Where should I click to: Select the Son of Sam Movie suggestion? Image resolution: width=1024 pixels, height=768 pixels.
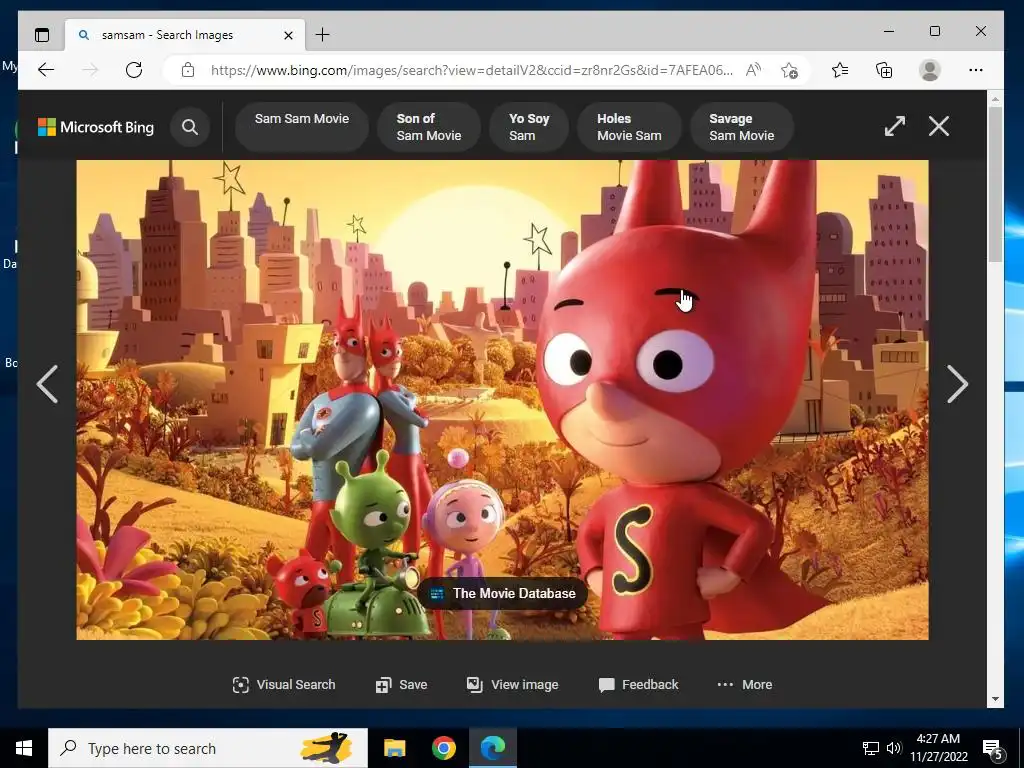(x=428, y=127)
